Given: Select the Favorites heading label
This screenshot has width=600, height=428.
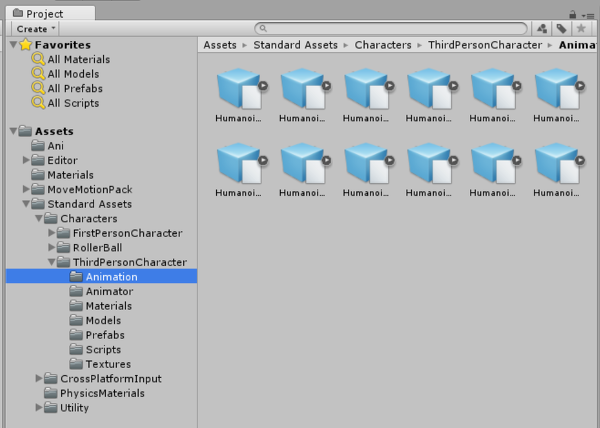Looking at the screenshot, I should pyautogui.click(x=63, y=45).
